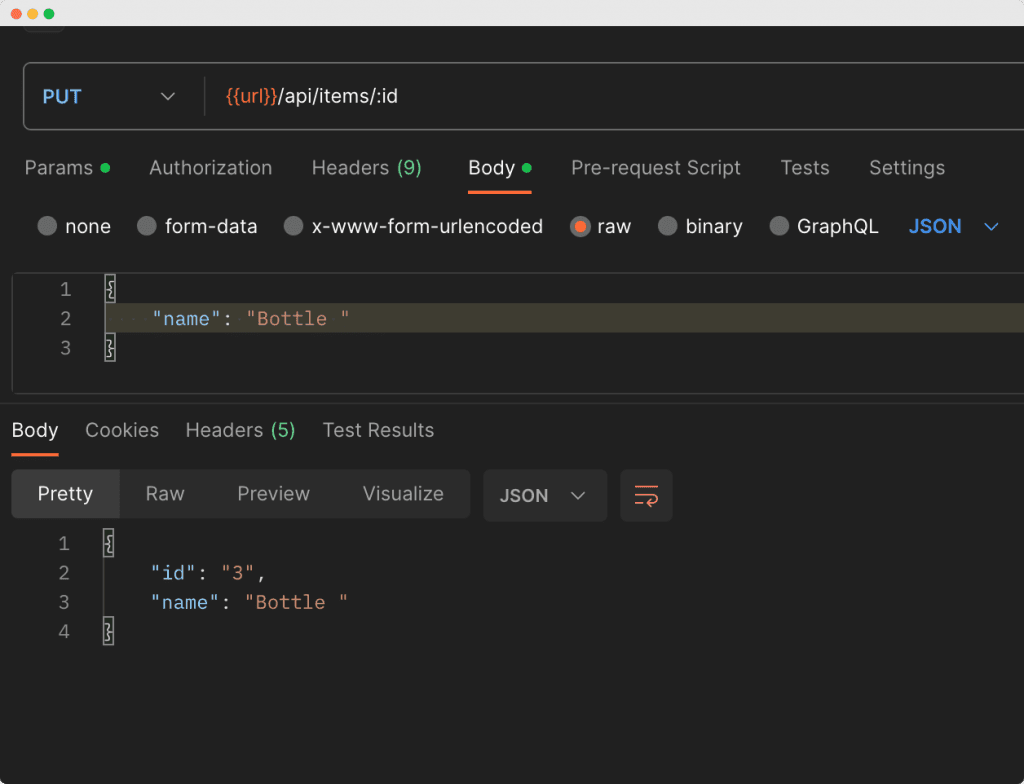Click line 2 of the request body editor
This screenshot has width=1024, height=784.
[564, 318]
